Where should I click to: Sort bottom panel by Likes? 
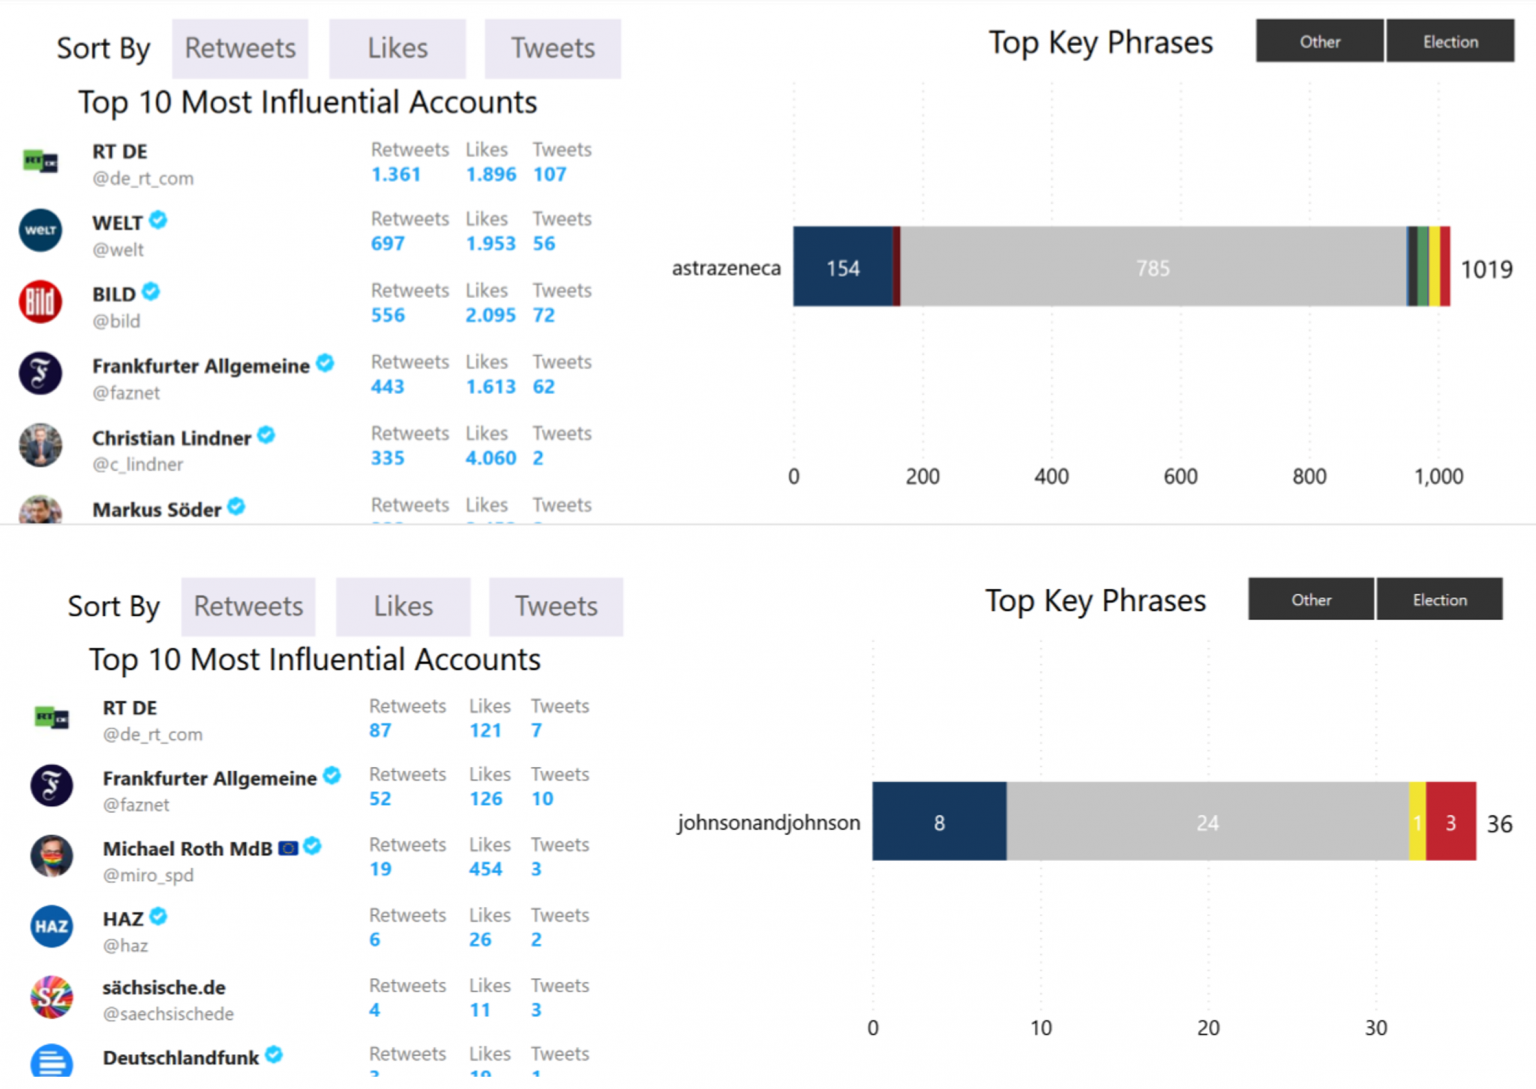pyautogui.click(x=403, y=606)
